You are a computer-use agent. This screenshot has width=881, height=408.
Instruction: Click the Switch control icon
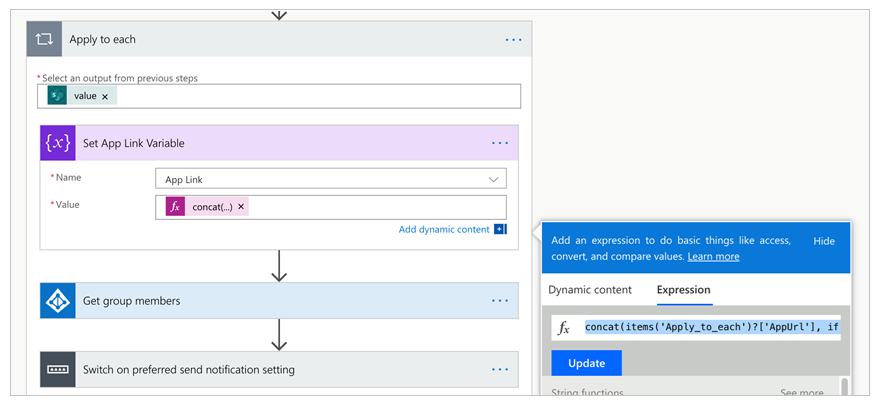pyautogui.click(x=59, y=370)
